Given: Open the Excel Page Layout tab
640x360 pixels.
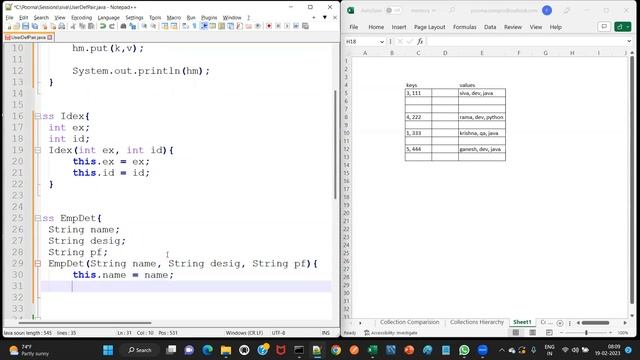Looking at the screenshot, I should [429, 27].
